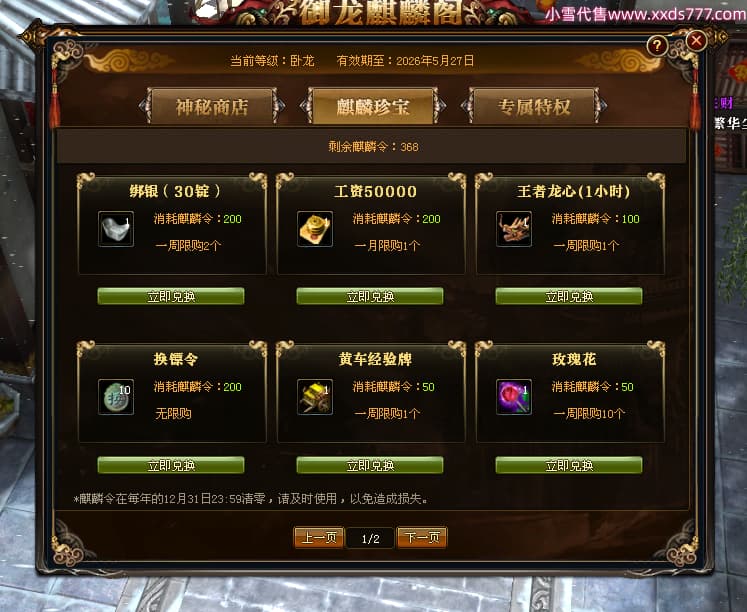This screenshot has width=747, height=612.
Task: Switch to the 神秘商店 tab
Action: pyautogui.click(x=212, y=106)
